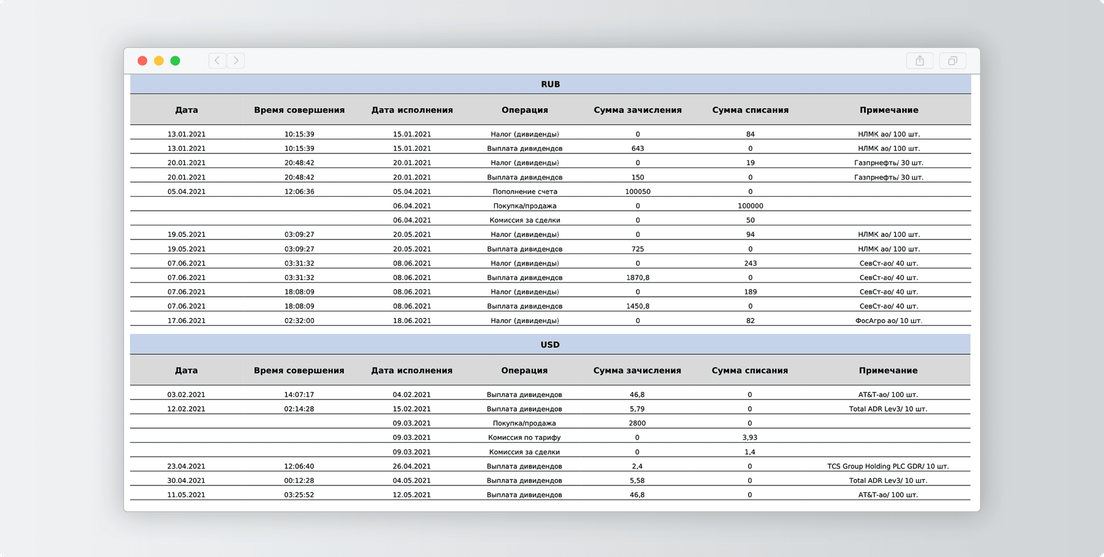
Task: Click the Сумма зачисления header in the USD table
Action: point(637,370)
